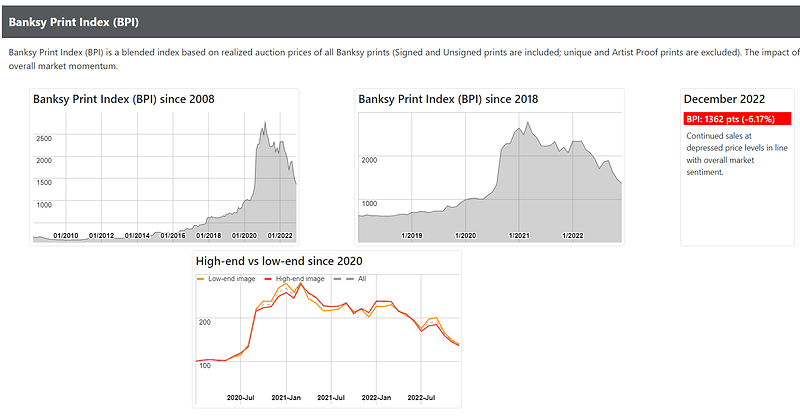
Task: Click the BPI description paragraph text
Action: point(404,59)
